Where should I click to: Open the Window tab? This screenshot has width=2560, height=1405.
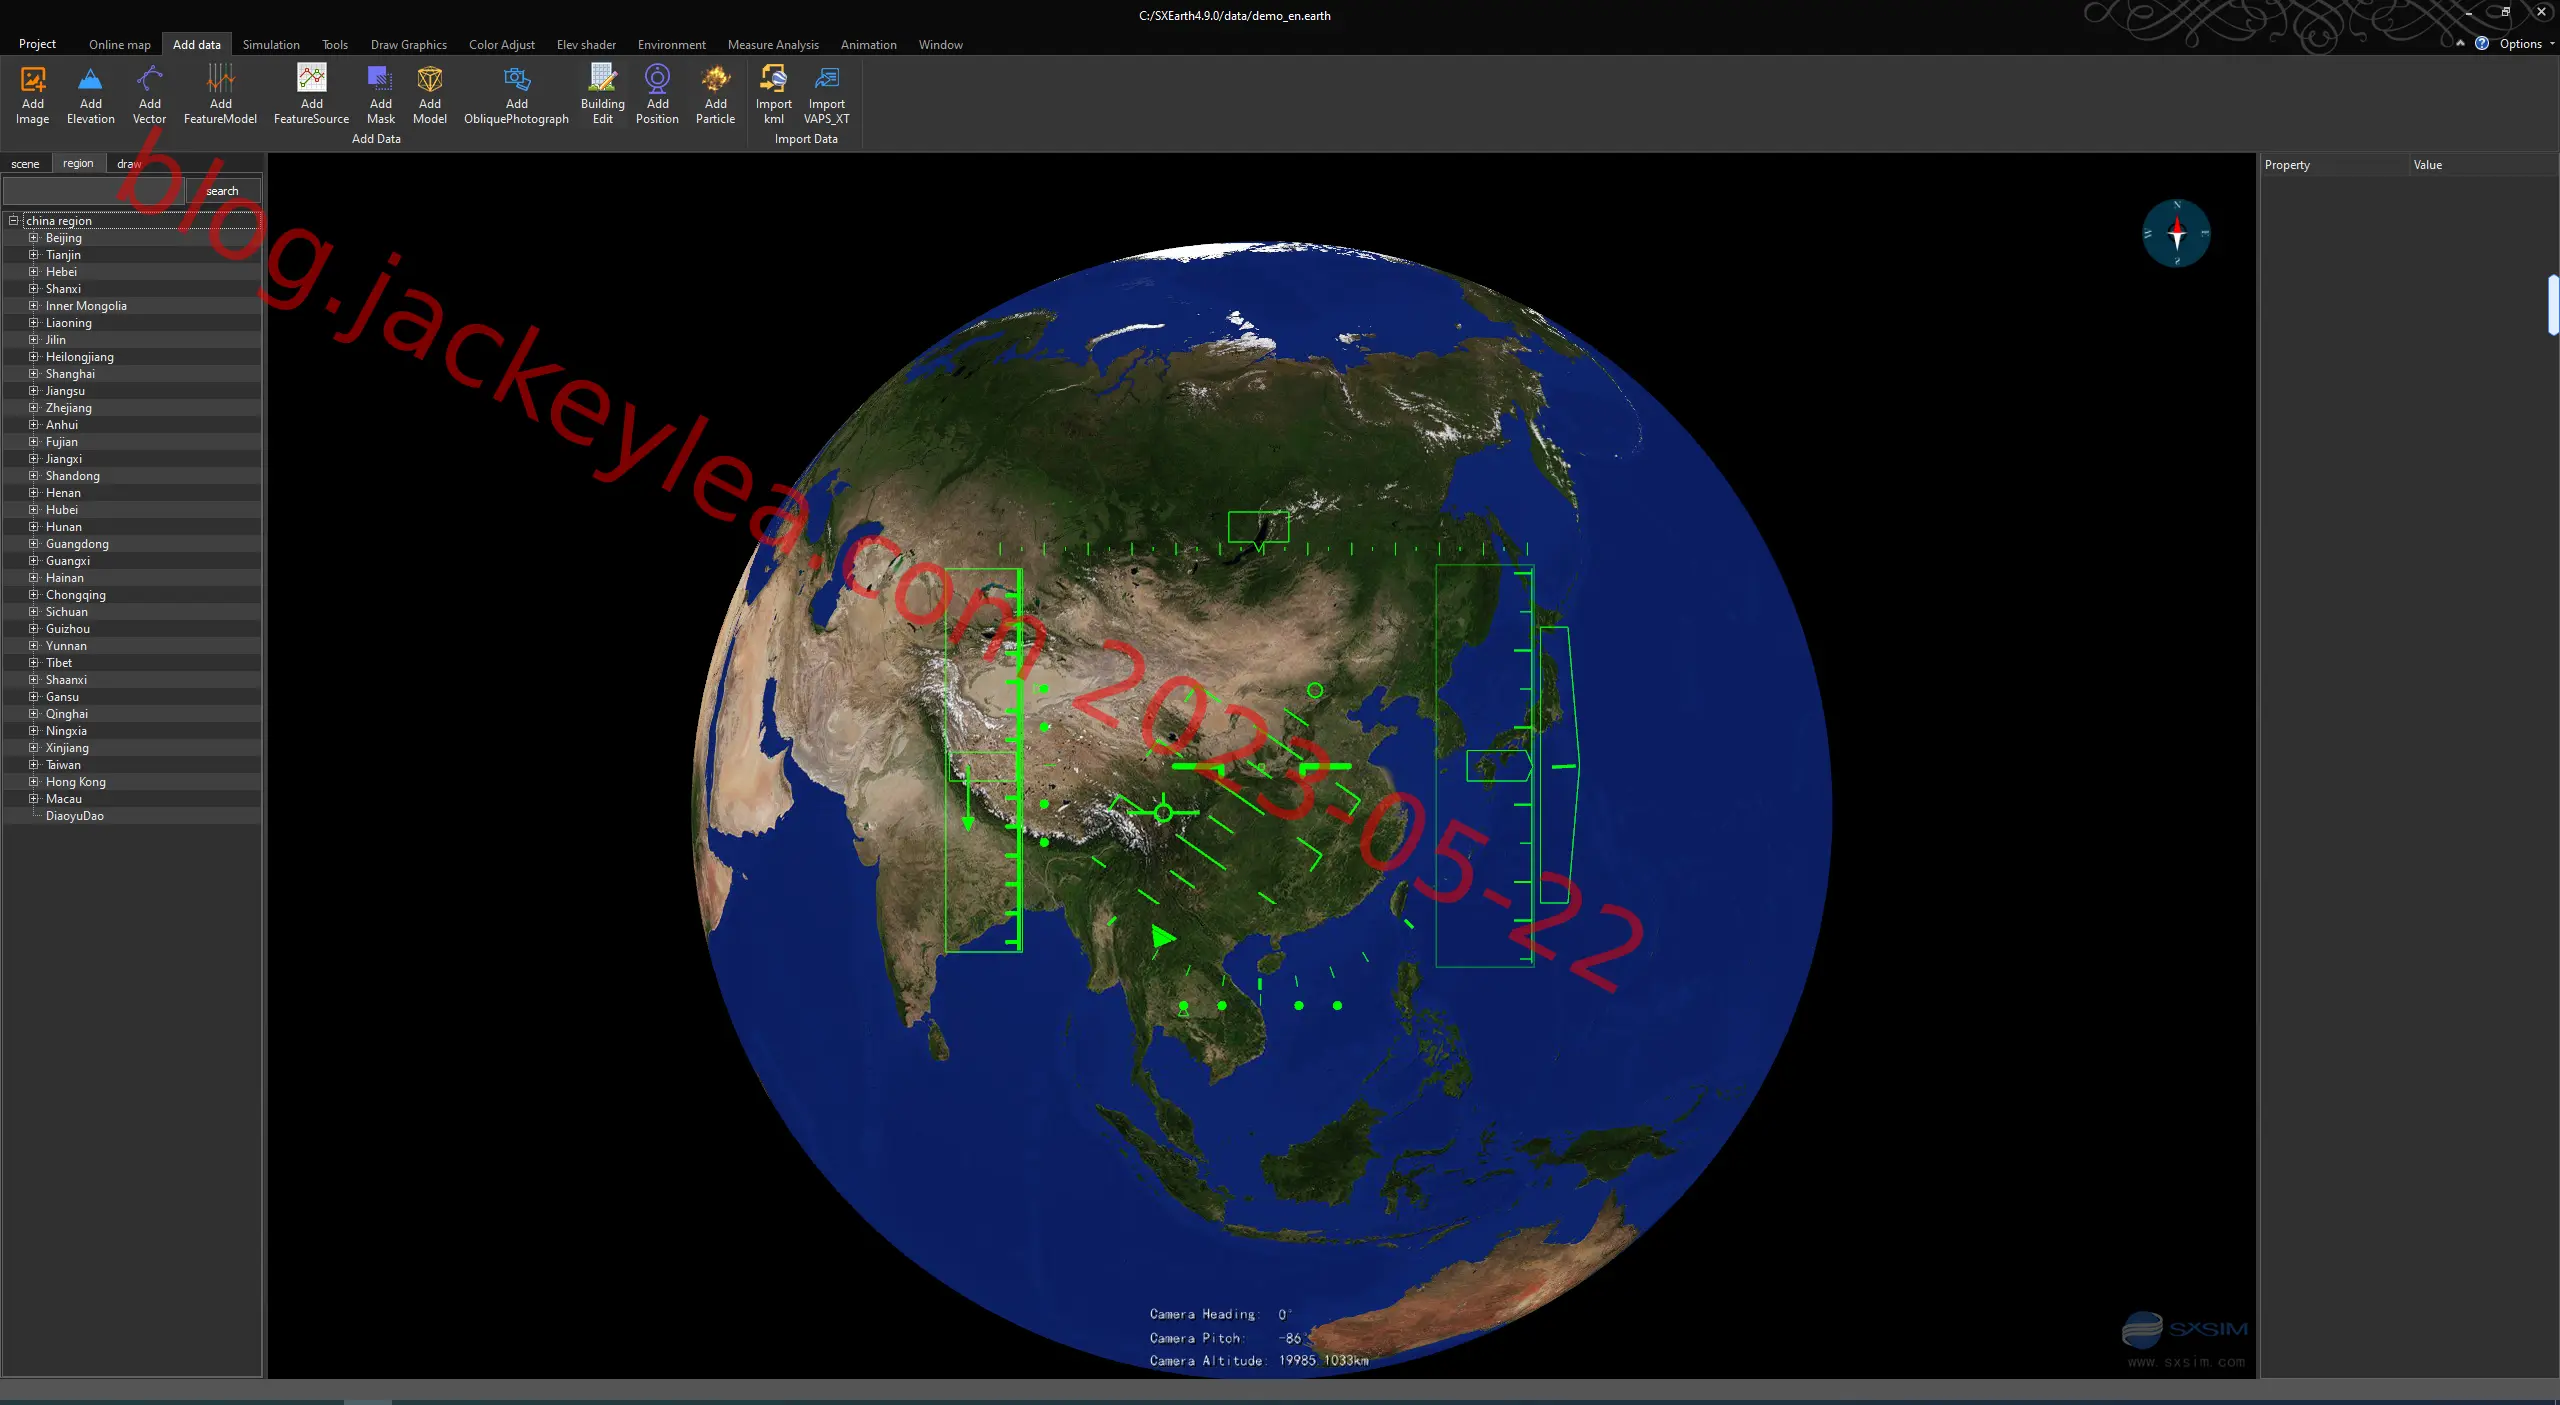coord(940,45)
